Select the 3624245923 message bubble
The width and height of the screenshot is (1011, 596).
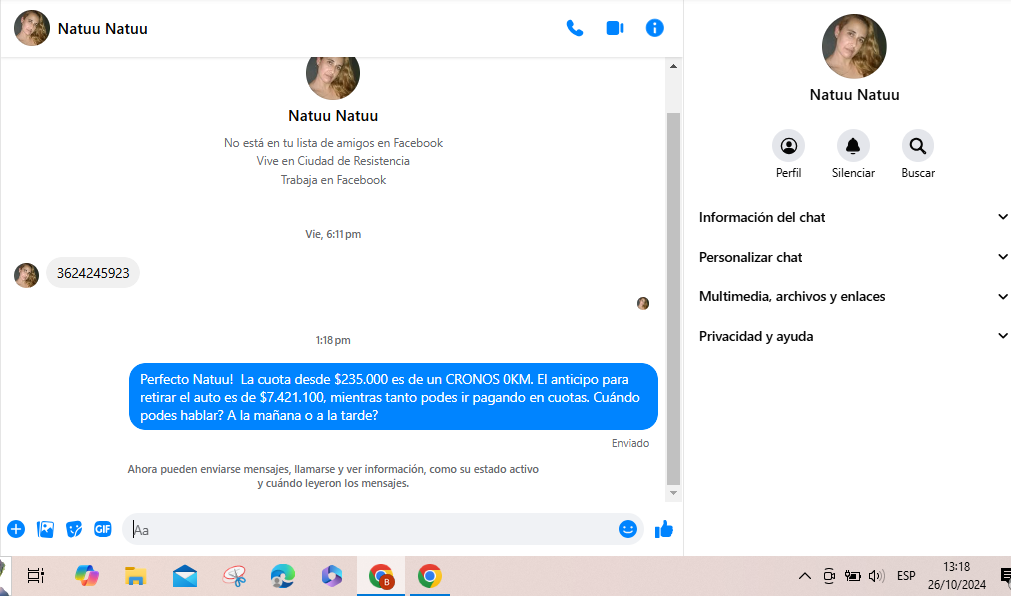[93, 273]
